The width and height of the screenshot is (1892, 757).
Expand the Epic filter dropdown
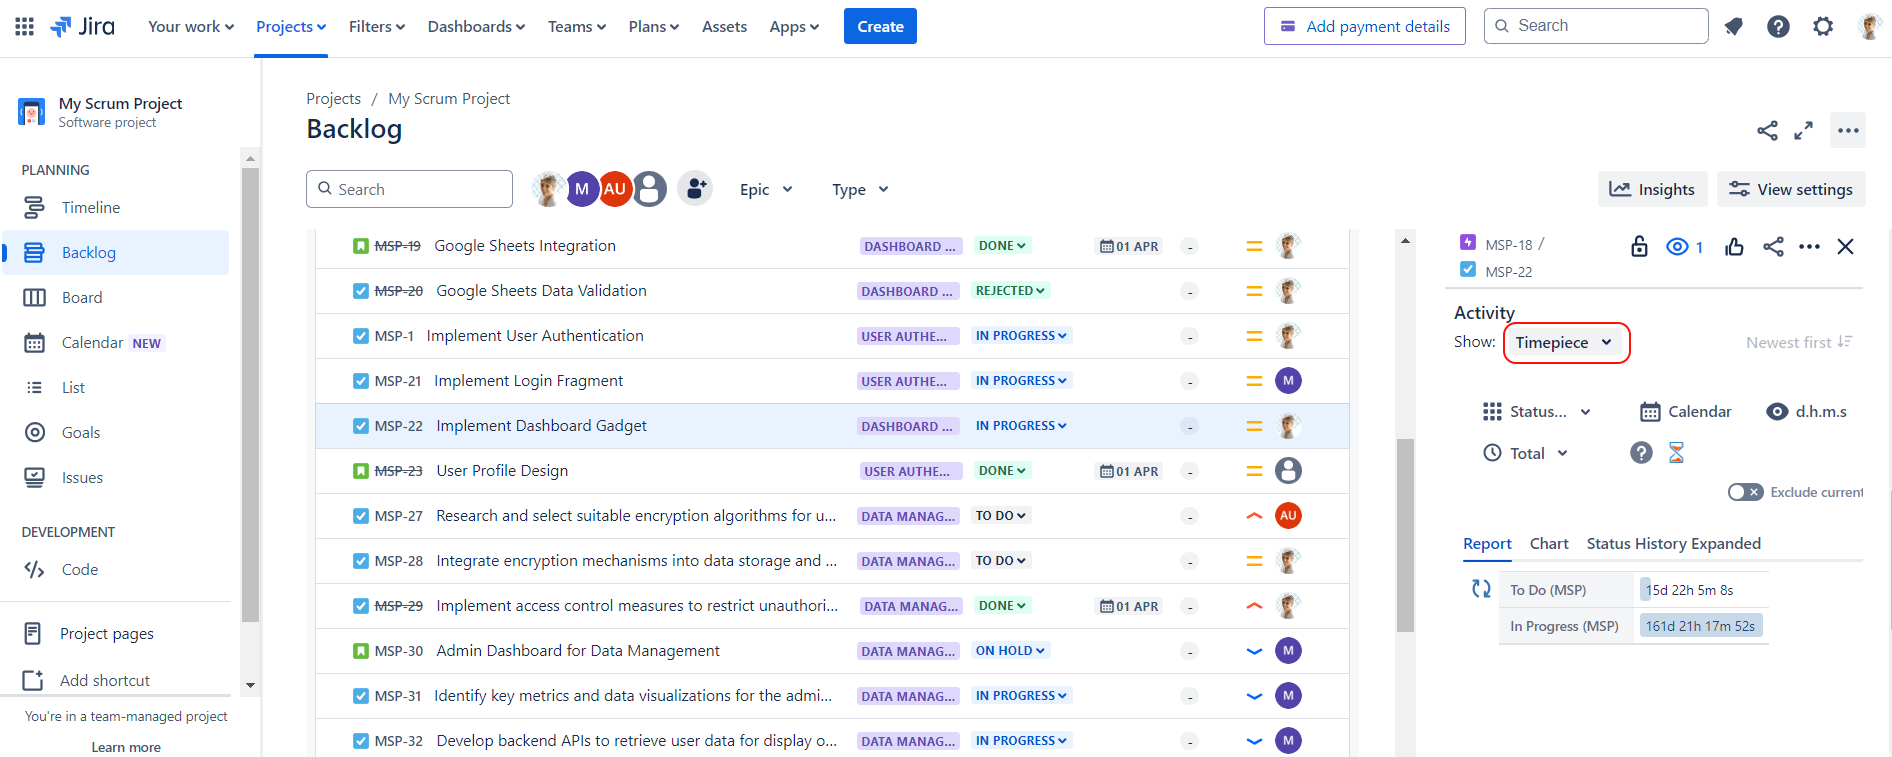766,189
